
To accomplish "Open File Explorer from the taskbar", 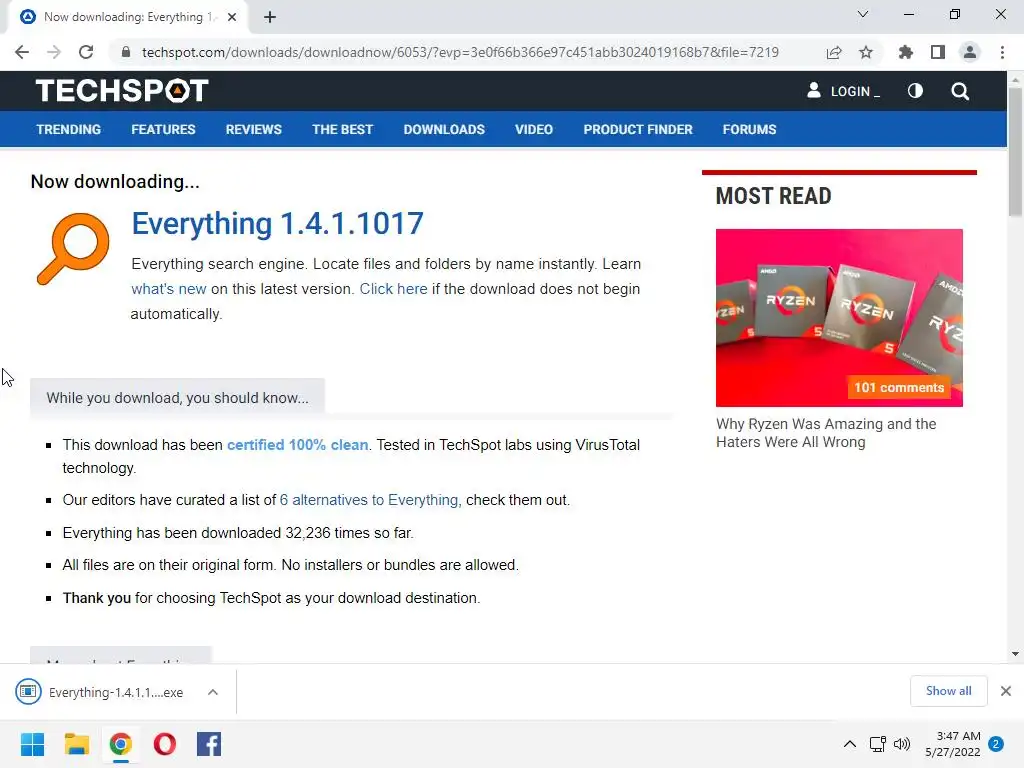I will tap(76, 744).
